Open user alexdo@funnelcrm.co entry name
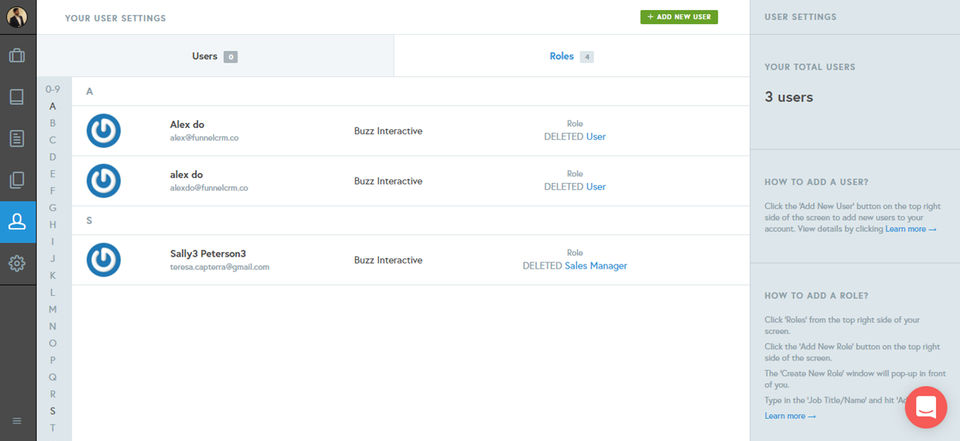 [x=188, y=175]
